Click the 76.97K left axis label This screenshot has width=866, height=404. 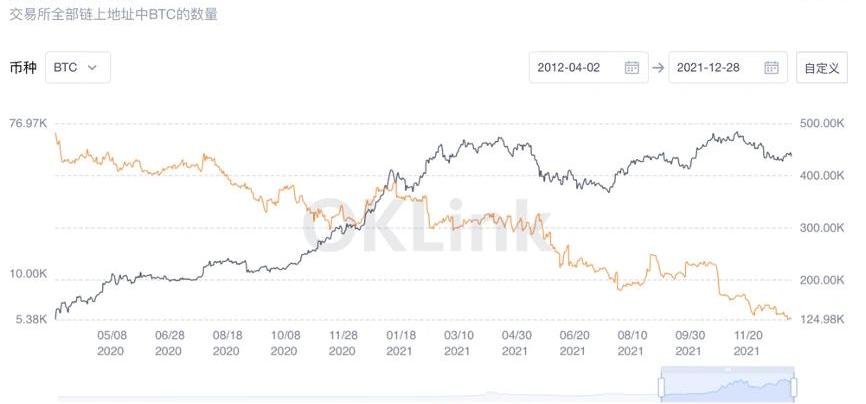pyautogui.click(x=29, y=123)
